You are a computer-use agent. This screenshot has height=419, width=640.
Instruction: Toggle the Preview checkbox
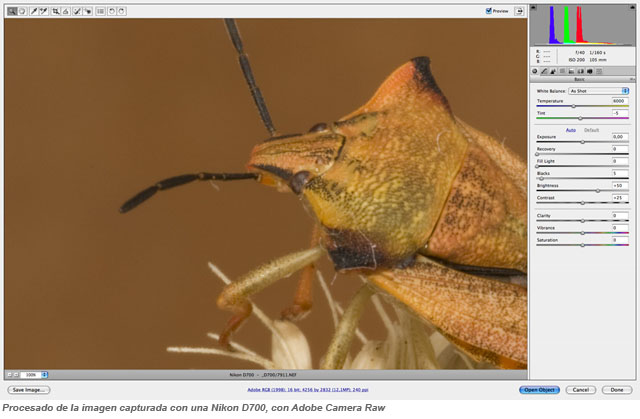point(489,11)
